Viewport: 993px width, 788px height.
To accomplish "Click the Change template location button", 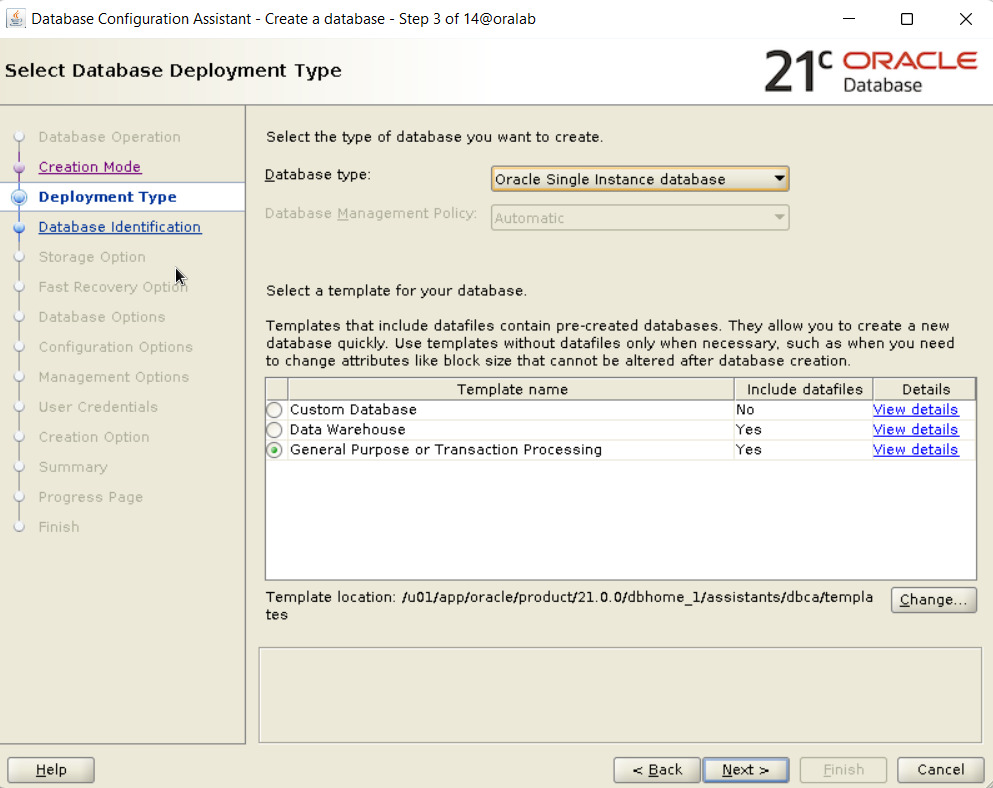I will (933, 599).
